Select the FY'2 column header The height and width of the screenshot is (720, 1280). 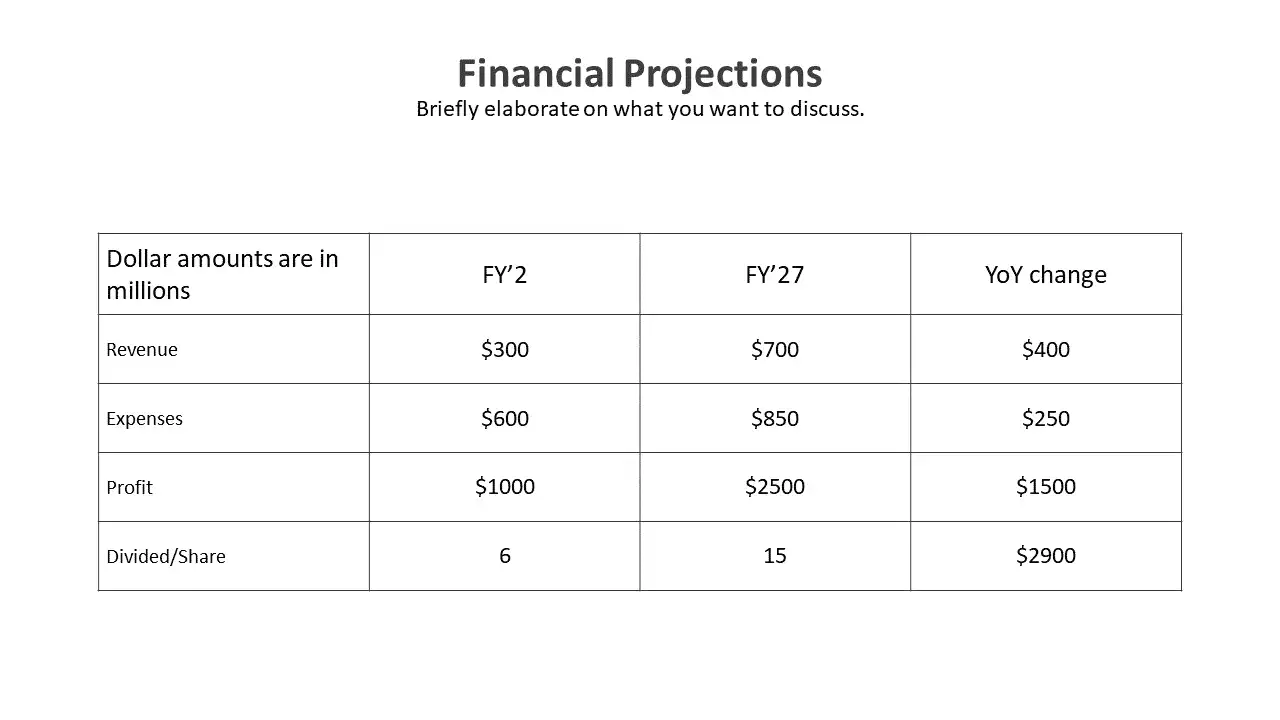[505, 274]
